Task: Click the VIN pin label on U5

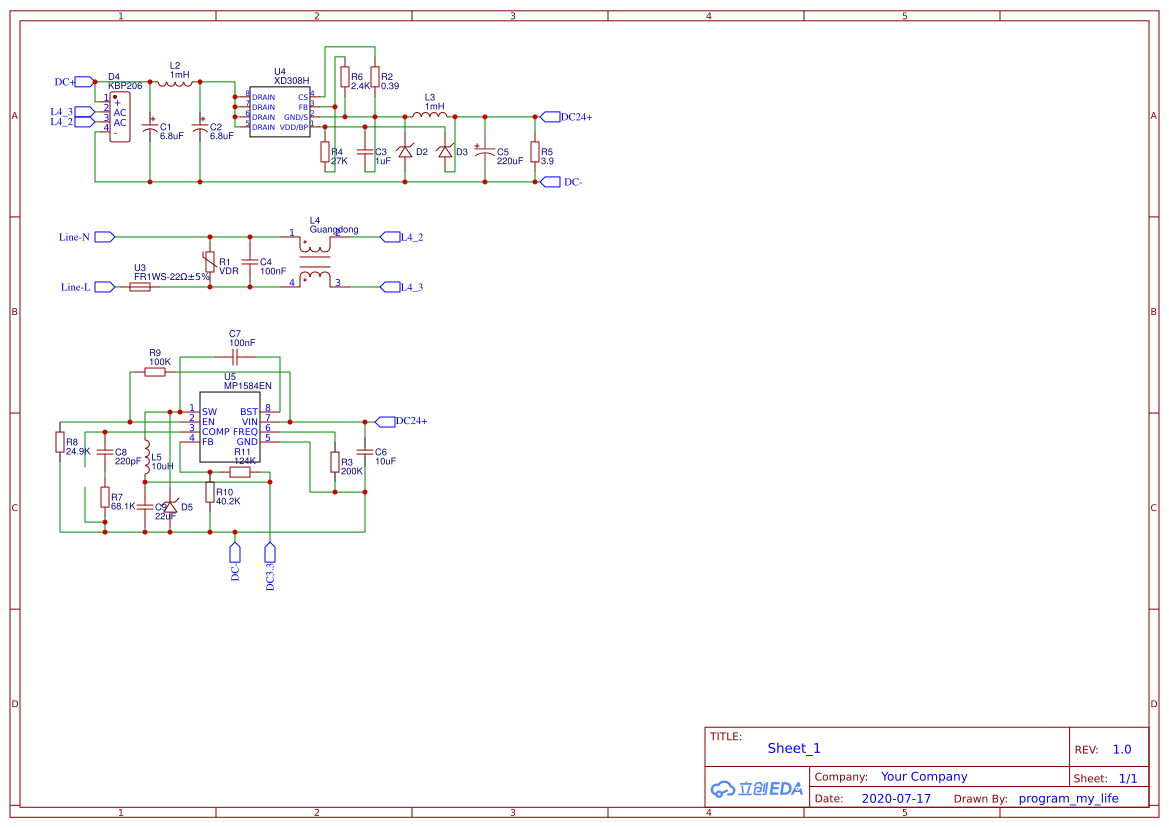Action: click(x=250, y=422)
